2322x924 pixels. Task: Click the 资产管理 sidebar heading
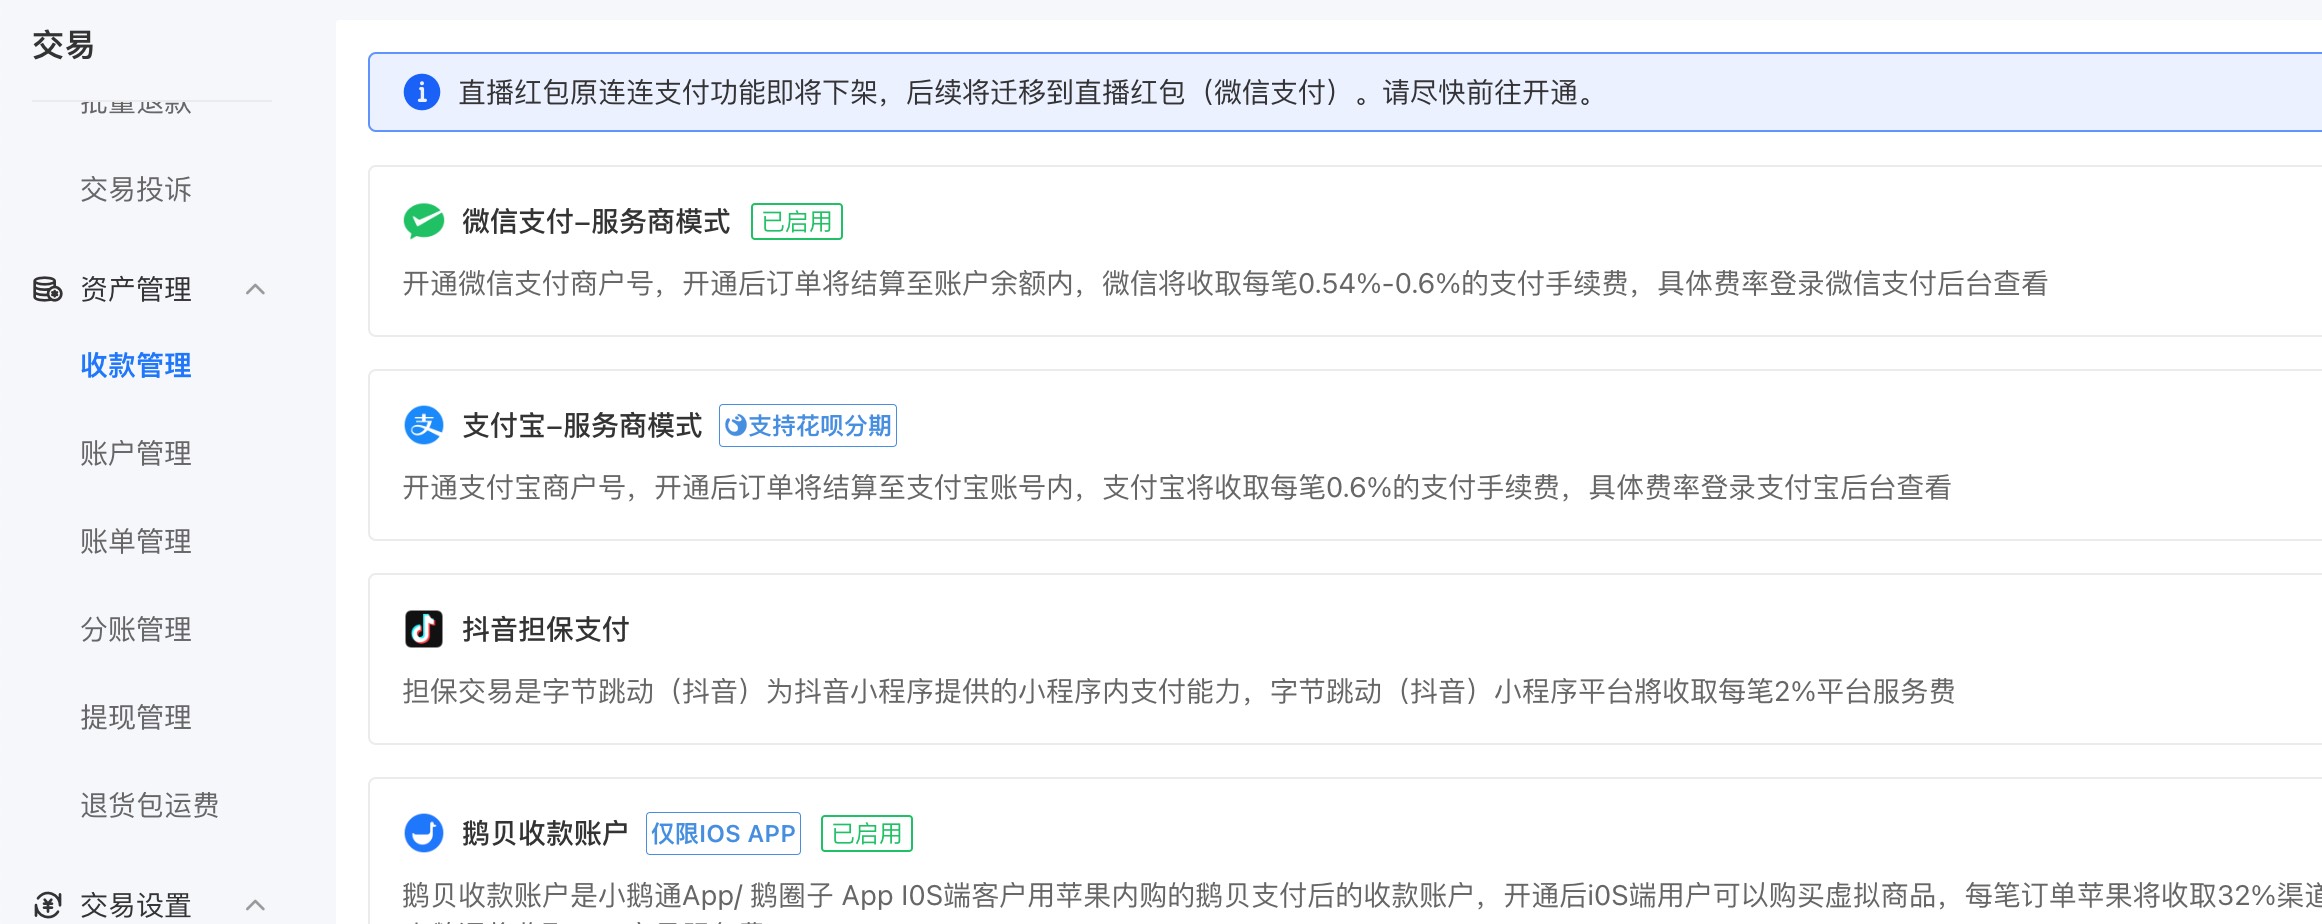136,289
